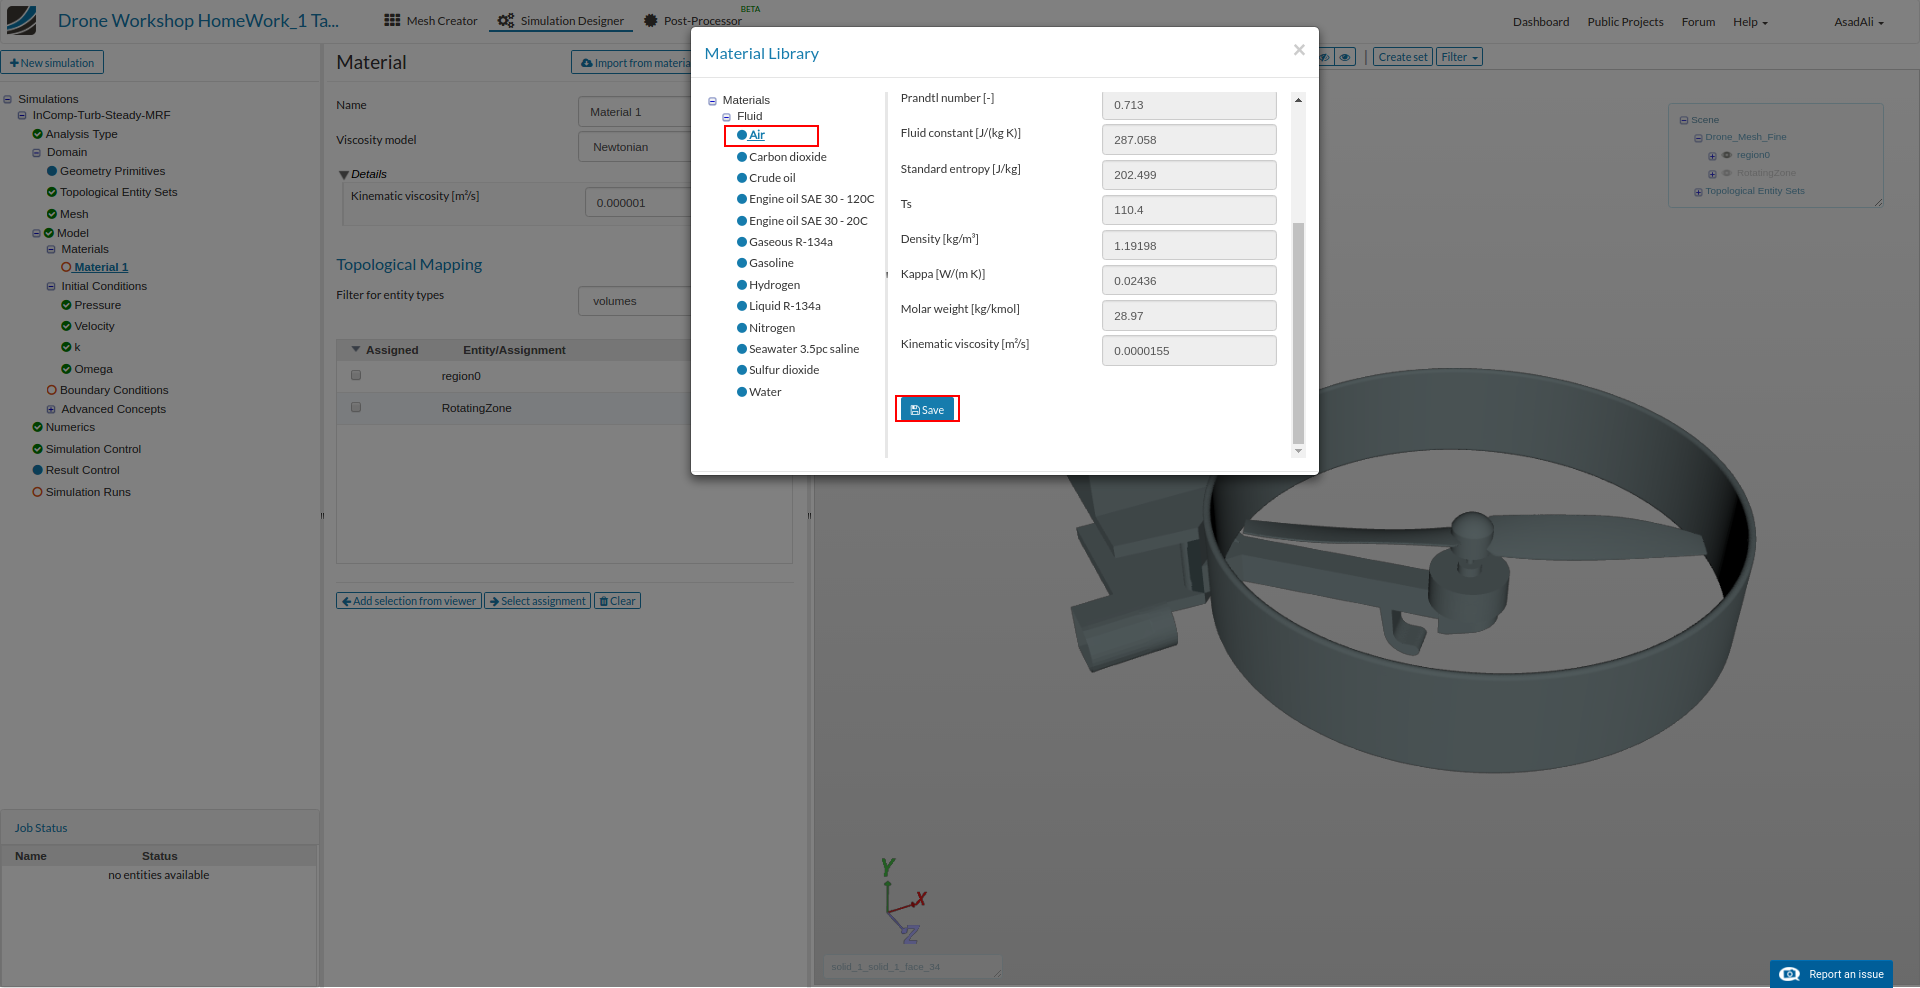The image size is (1920, 988).
Task: Open the Help menu
Action: [1750, 22]
